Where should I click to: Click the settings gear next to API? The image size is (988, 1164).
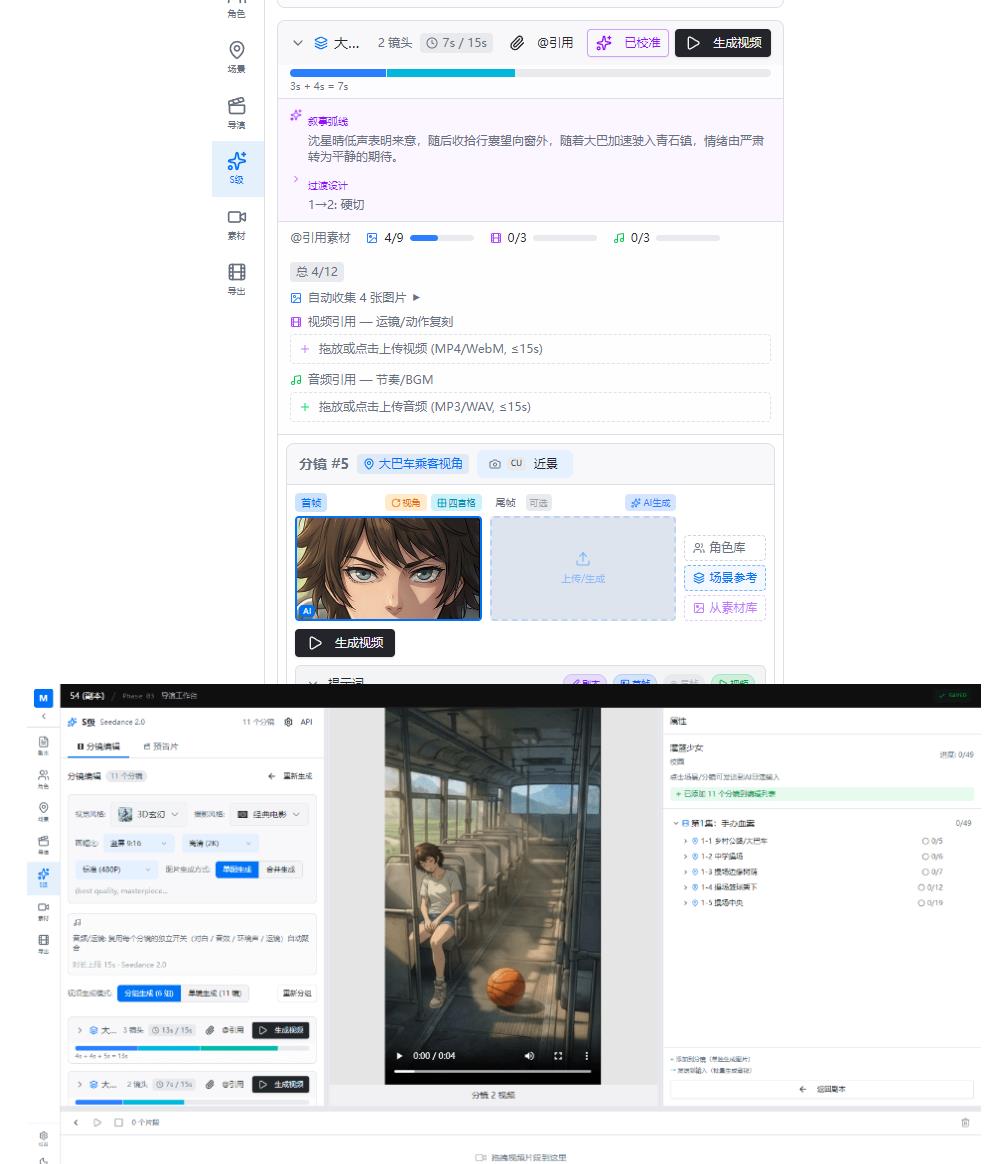point(288,722)
